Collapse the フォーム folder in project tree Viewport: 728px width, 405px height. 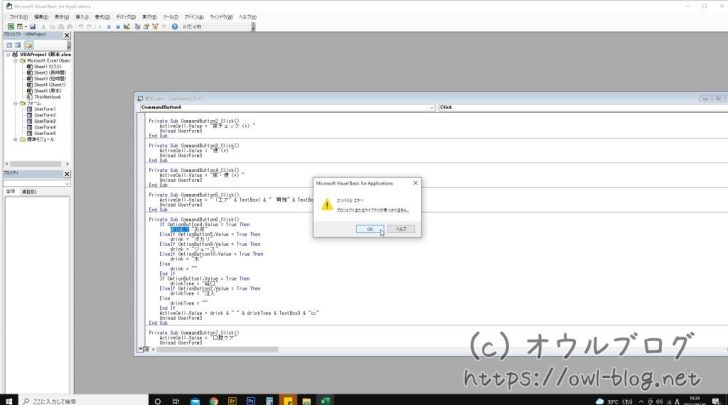point(16,102)
